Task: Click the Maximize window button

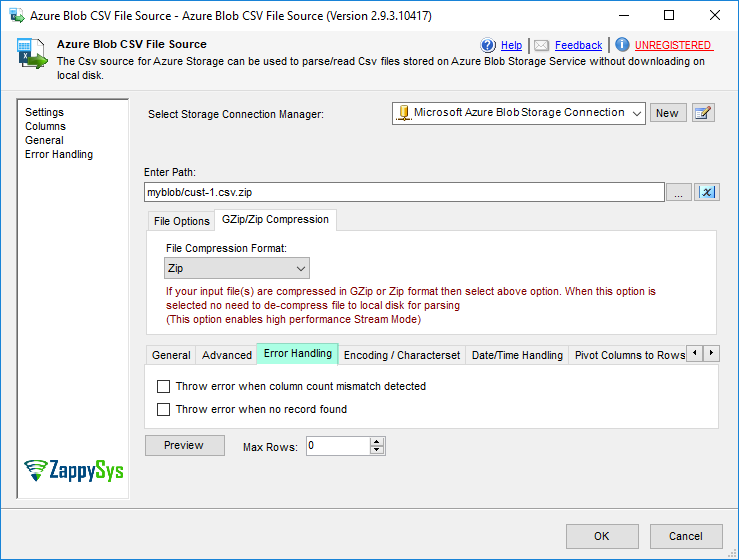Action: [669, 16]
